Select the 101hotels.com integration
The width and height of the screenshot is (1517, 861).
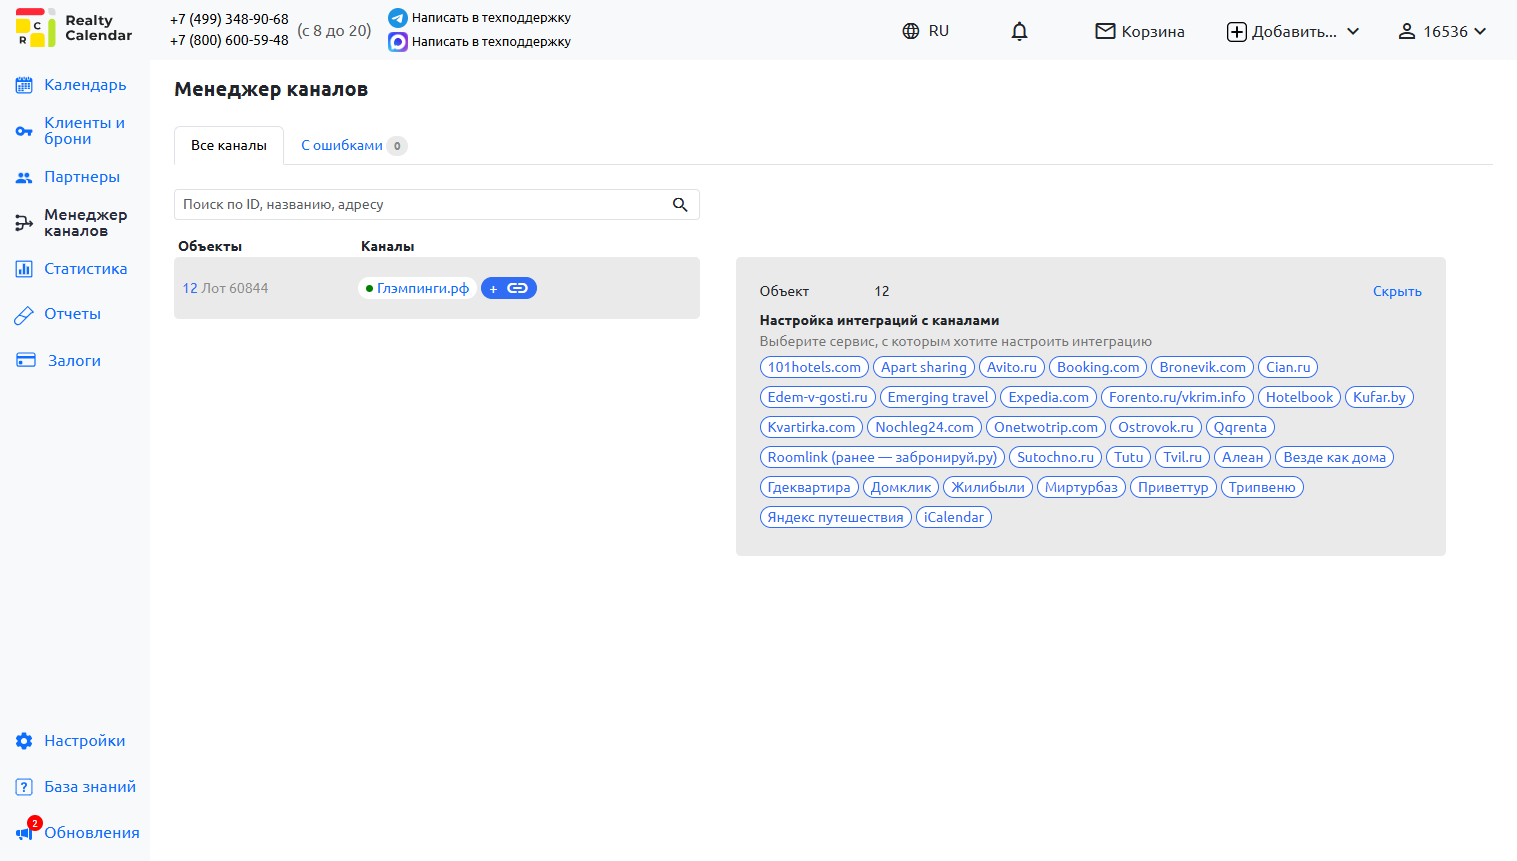pos(814,367)
